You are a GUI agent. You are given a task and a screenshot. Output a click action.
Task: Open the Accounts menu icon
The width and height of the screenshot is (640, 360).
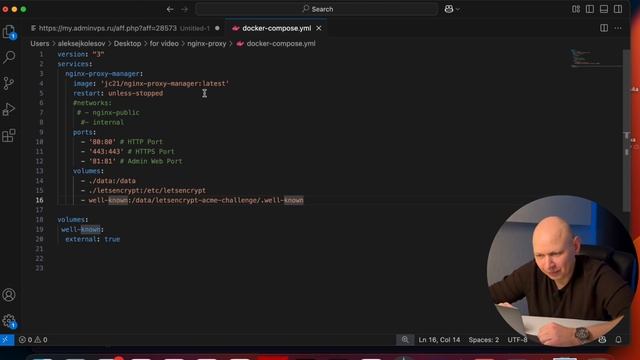point(9,295)
